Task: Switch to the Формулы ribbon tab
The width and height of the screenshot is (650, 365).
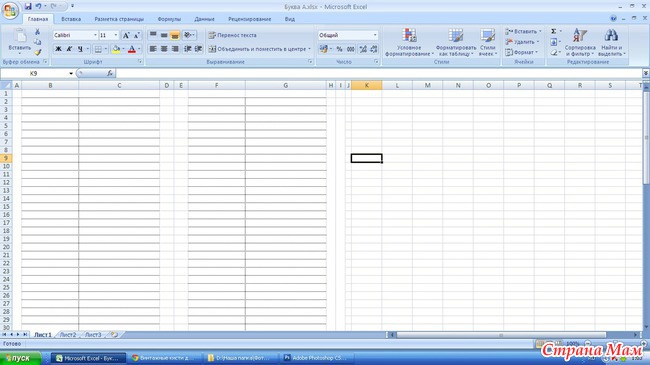Action: [x=169, y=19]
